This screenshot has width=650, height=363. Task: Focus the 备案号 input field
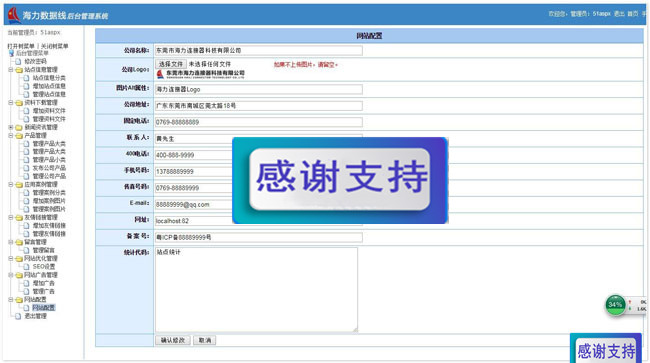(x=259, y=237)
